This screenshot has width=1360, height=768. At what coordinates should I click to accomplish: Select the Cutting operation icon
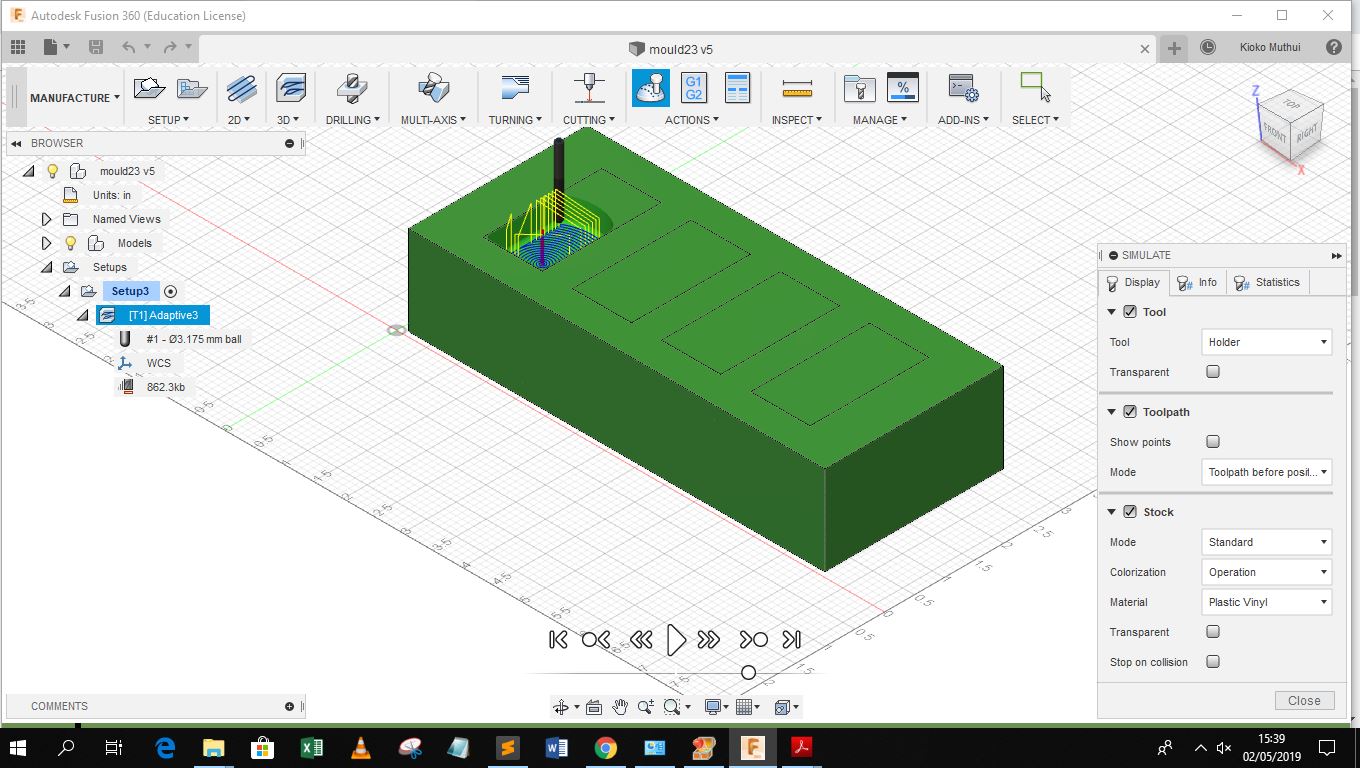click(589, 88)
